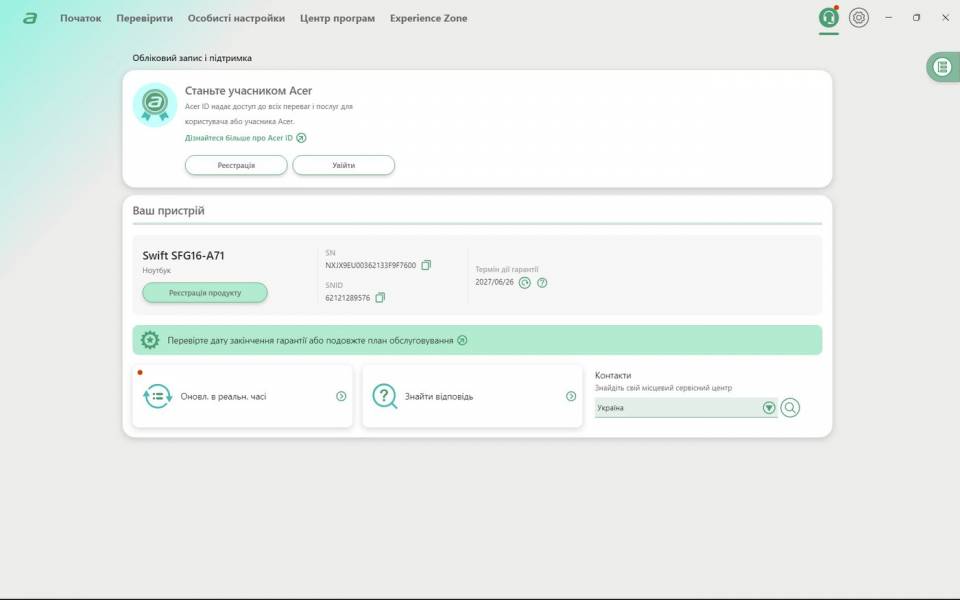960x600 pixels.
Task: Click the Україна country field
Action: [686, 408]
